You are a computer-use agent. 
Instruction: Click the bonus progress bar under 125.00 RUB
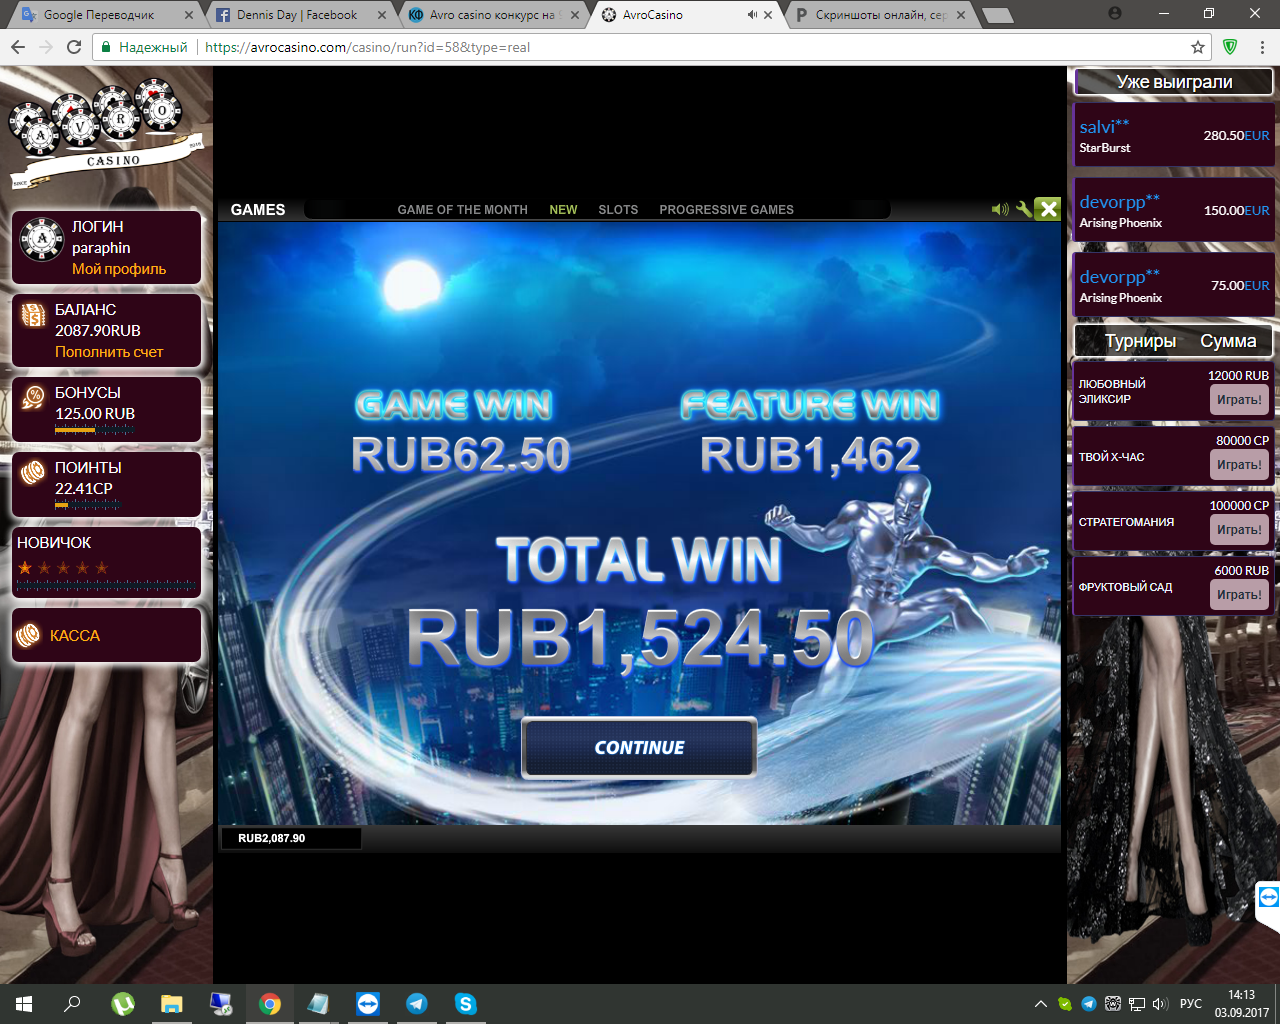[x=95, y=430]
